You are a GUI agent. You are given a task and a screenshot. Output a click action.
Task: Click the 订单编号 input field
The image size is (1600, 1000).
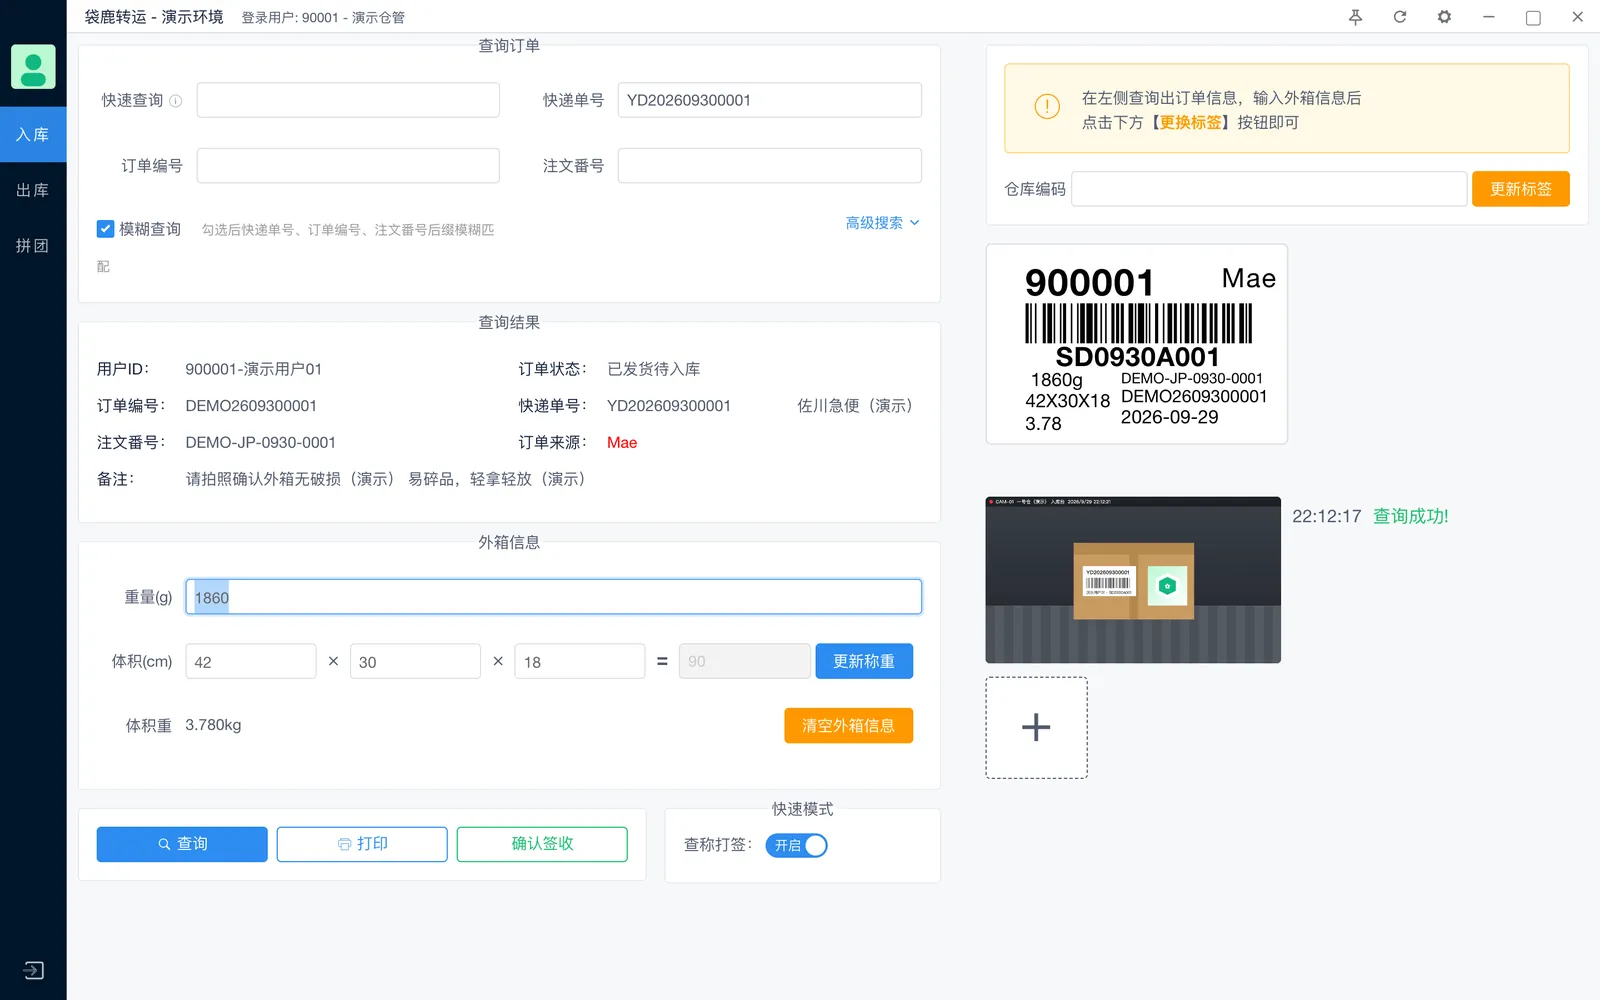point(348,166)
